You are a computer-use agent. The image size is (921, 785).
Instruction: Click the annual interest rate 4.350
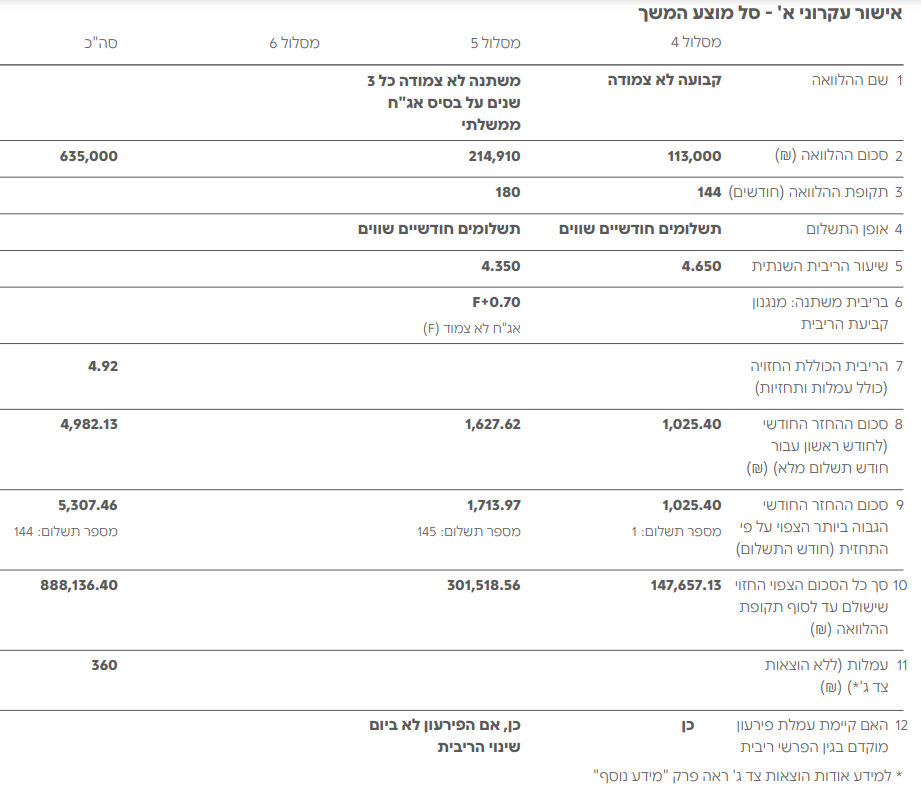coord(502,265)
